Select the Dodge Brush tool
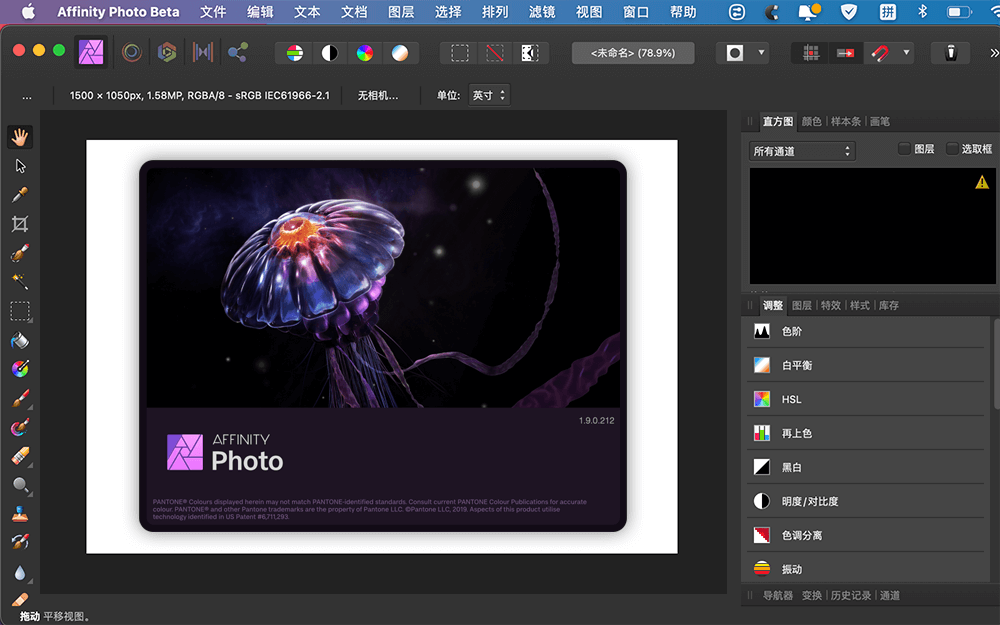Screen dimensions: 1000x625 (x=20, y=485)
